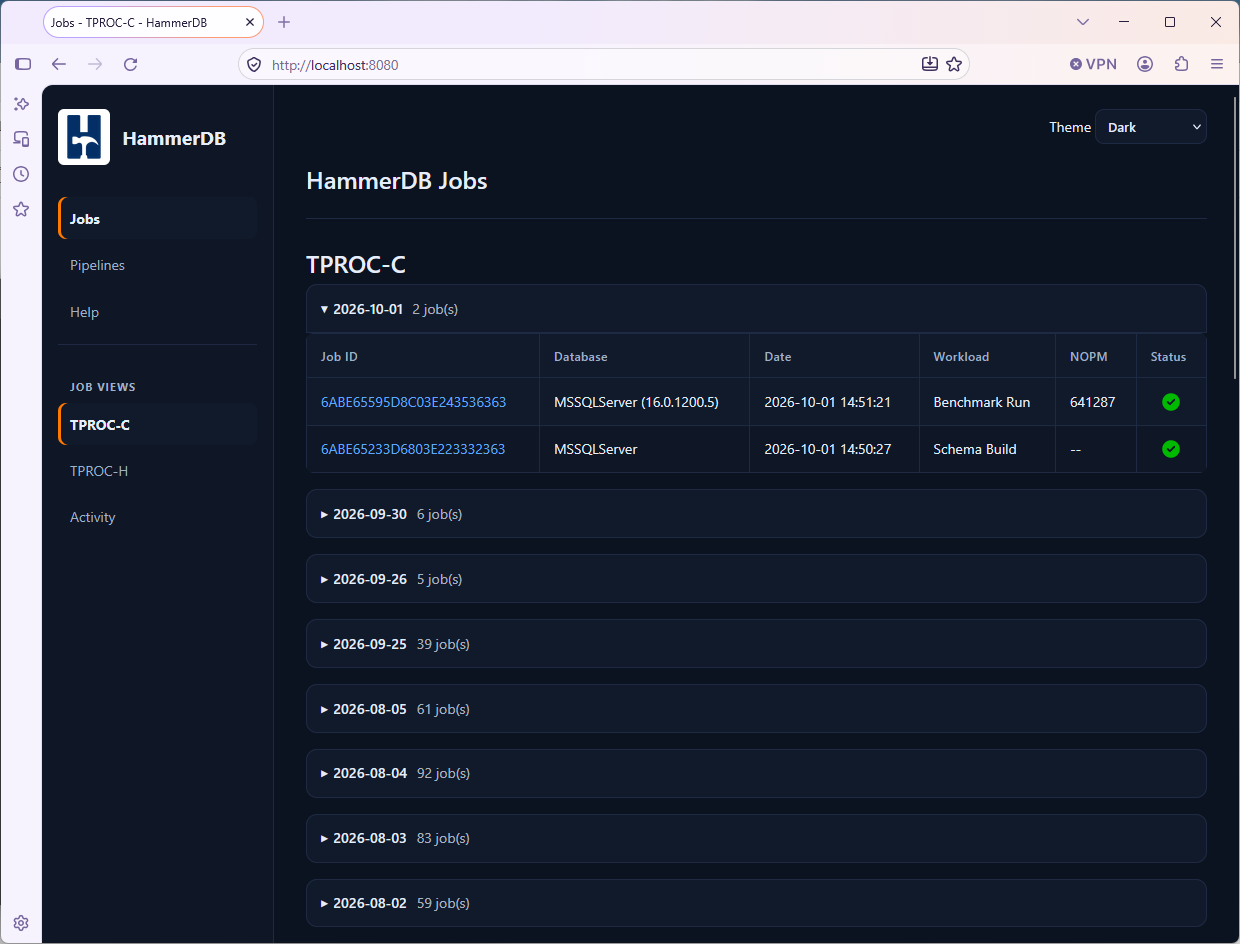This screenshot has width=1240, height=944.
Task: Open the Activity job view
Action: click(x=158, y=517)
